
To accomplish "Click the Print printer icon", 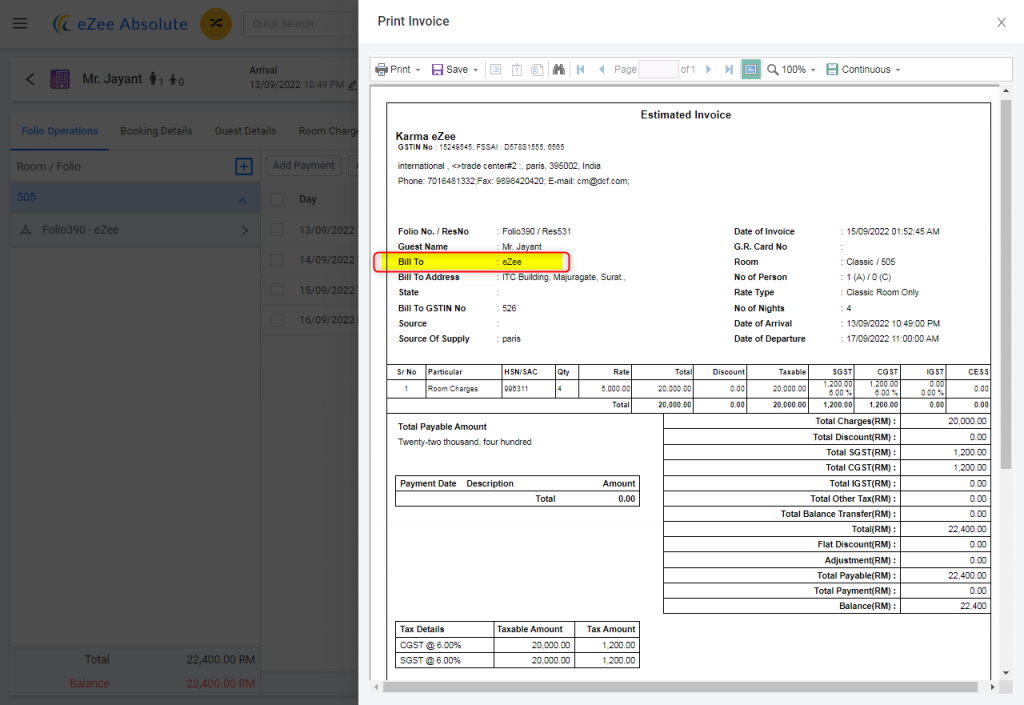I will click(x=381, y=69).
